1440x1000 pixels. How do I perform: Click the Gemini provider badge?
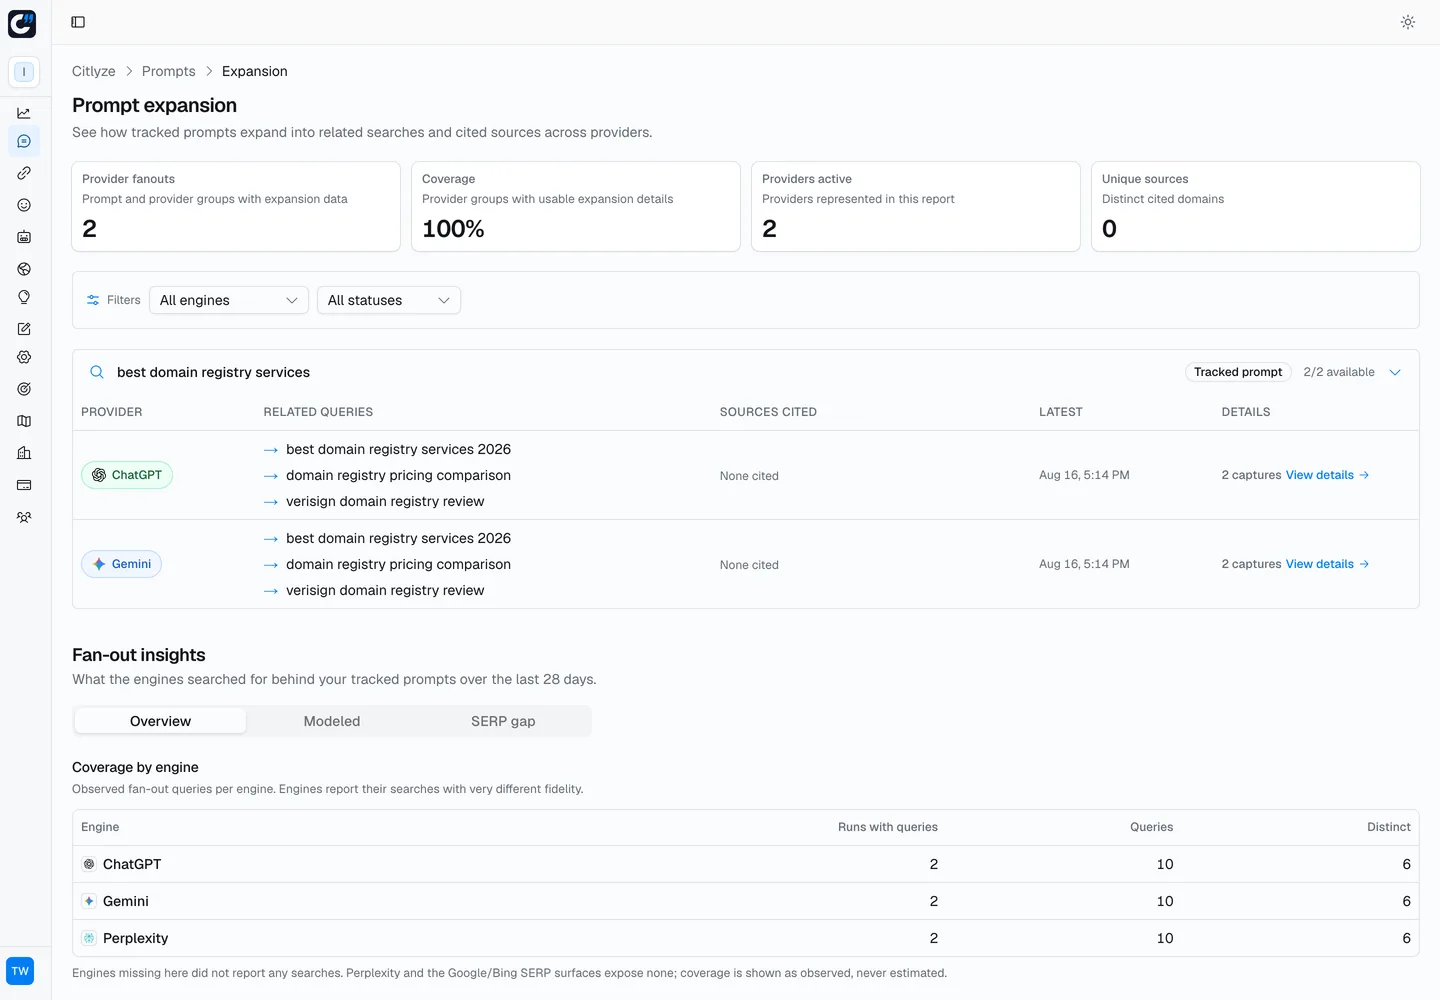coord(121,564)
